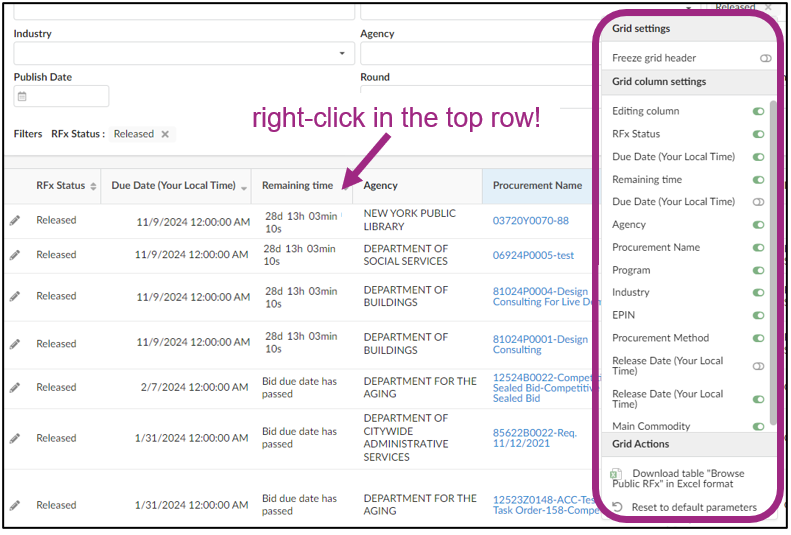791x535 pixels.
Task: Toggle the Remaining time column switch
Action: tap(758, 180)
